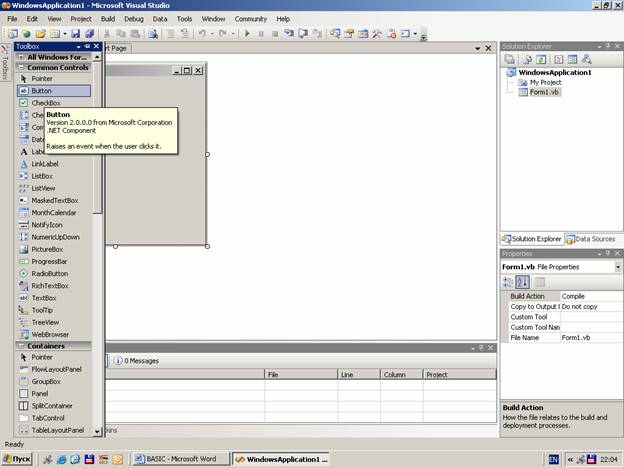Open the Toolbox window position dropdown arrow
Screen dimensions: 624x468
click(78, 47)
